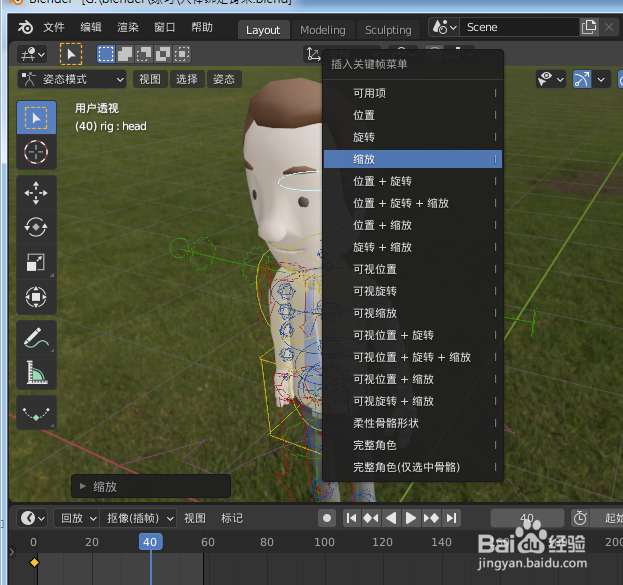This screenshot has width=623, height=585.
Task: Select the Measure tool
Action: click(x=36, y=372)
